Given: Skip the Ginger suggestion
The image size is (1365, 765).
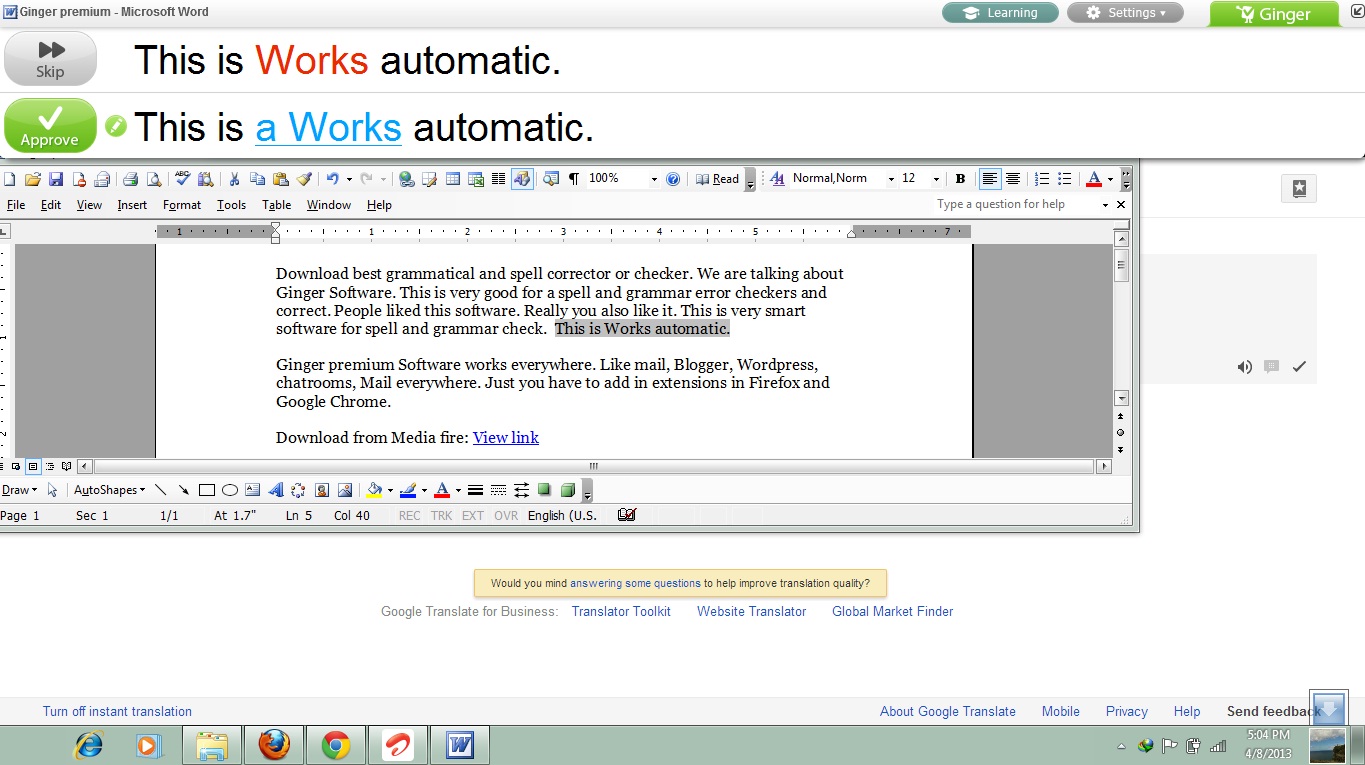Looking at the screenshot, I should tap(50, 59).
